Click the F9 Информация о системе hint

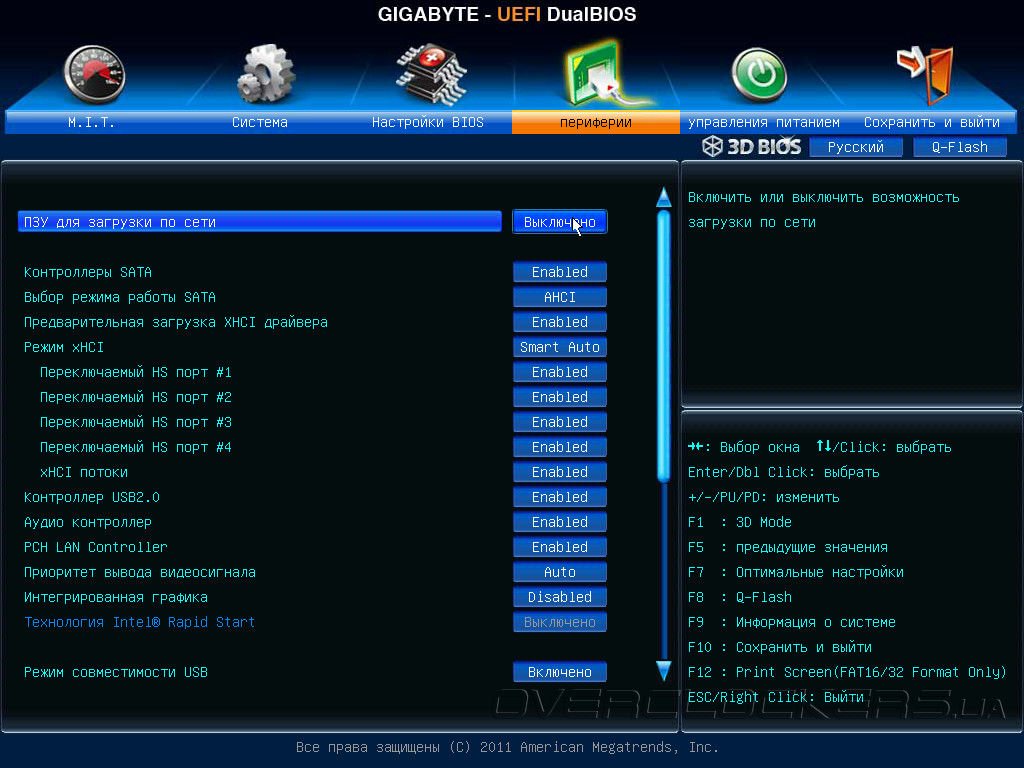[792, 622]
